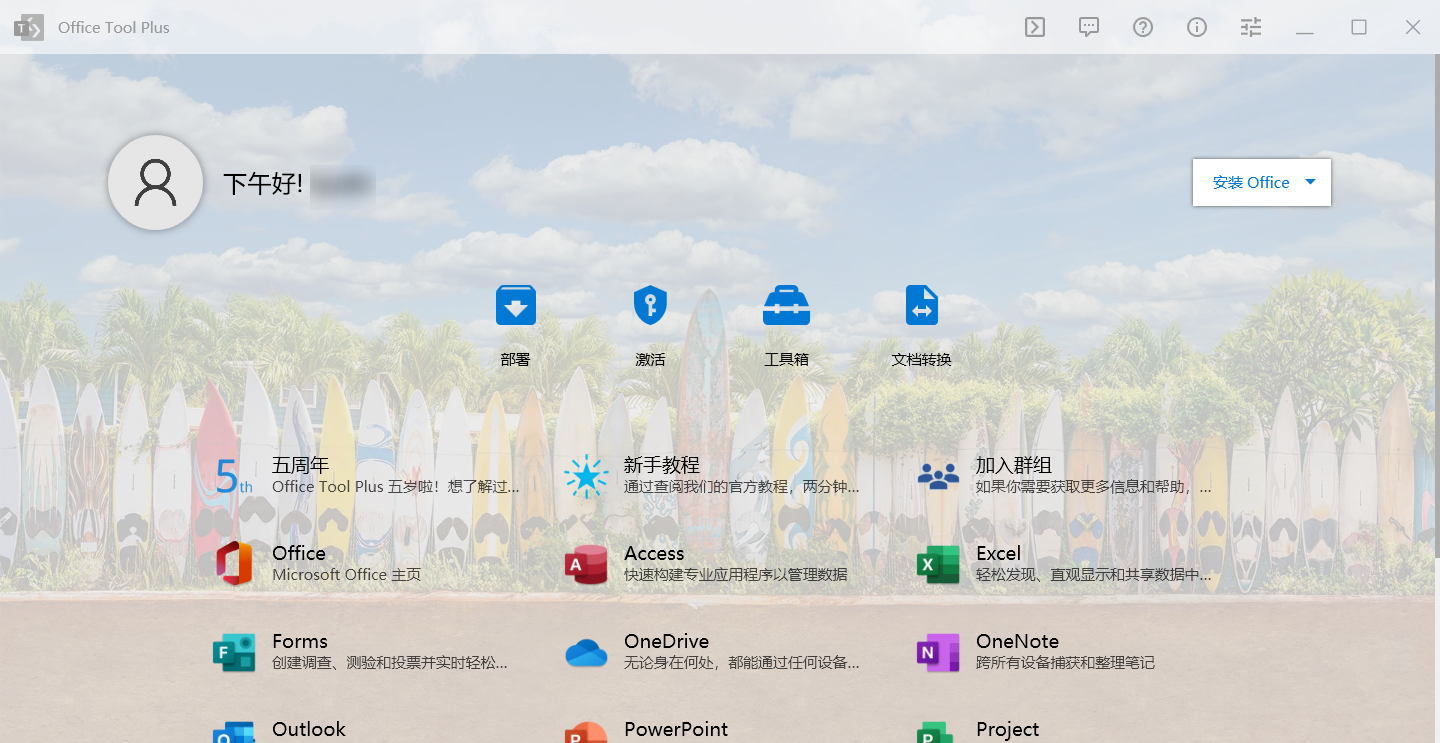Click the Office Tool Plus logo icon
This screenshot has height=743, width=1440.
(29, 27)
